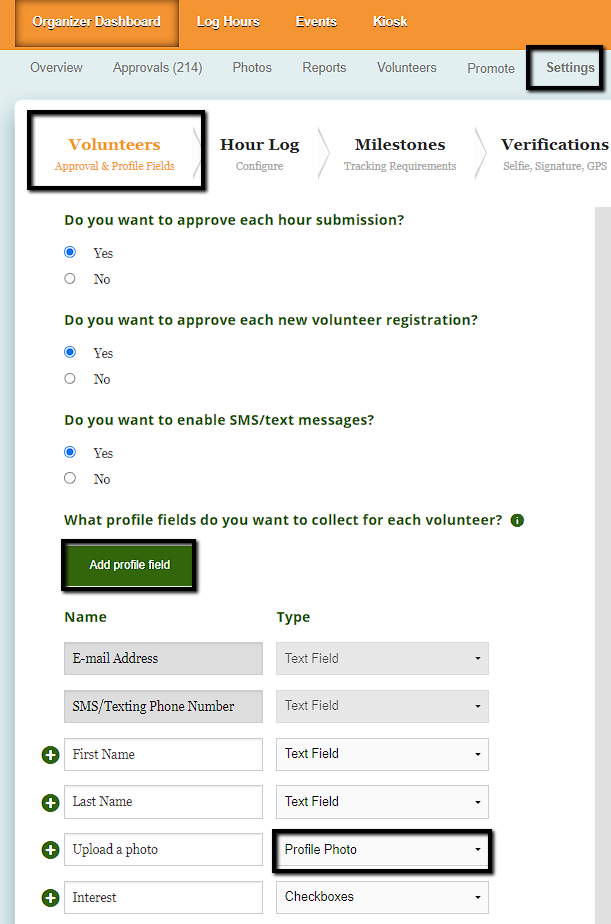Click the Upload a photo name field
The height and width of the screenshot is (924, 611).
[163, 850]
